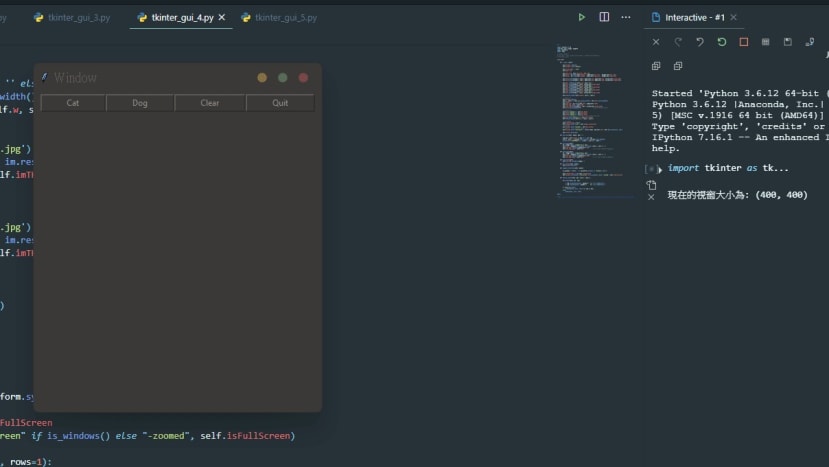
Task: Open the variable explorer table icon
Action: [x=766, y=42]
